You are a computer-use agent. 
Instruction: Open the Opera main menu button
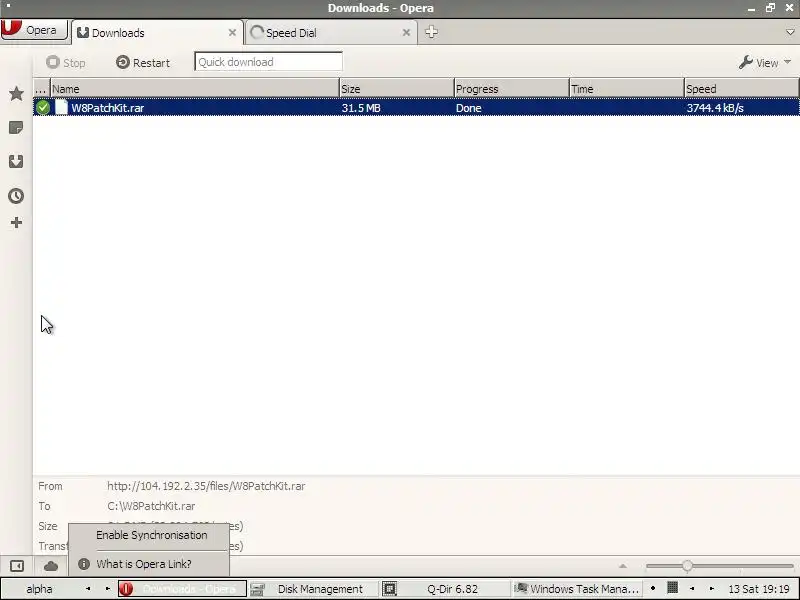(x=34, y=30)
